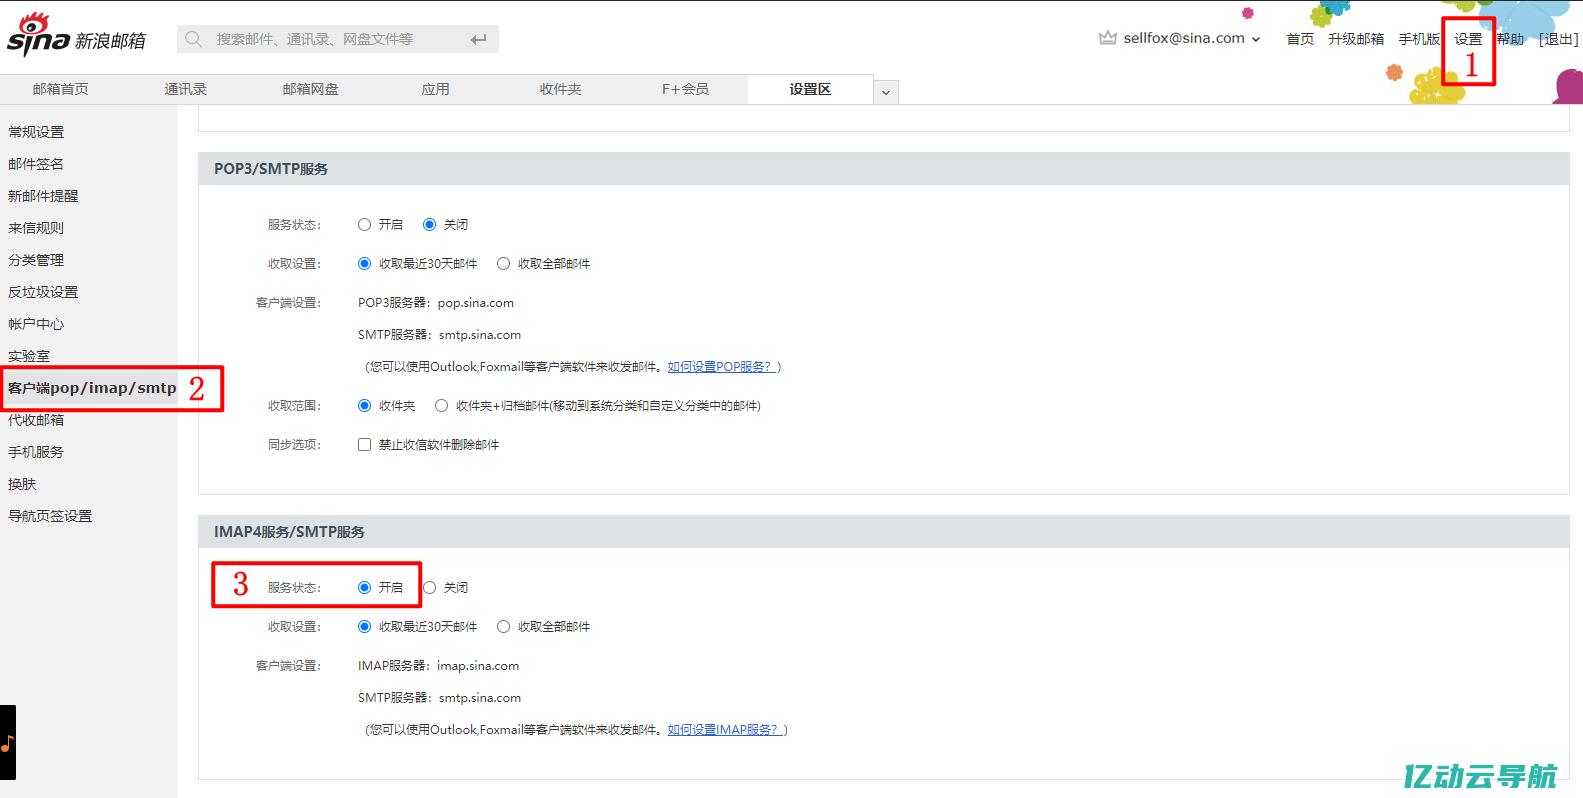Viewport: 1583px width, 798px height.
Task: Select 关闭 for POP3 service status
Action: [430, 225]
